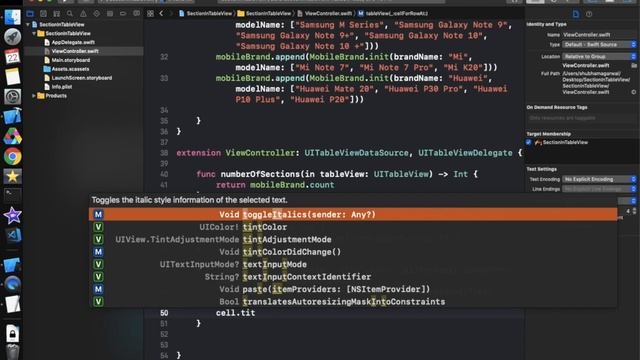The image size is (640, 360).
Task: Choose file location via folder icon
Action: [634, 65]
